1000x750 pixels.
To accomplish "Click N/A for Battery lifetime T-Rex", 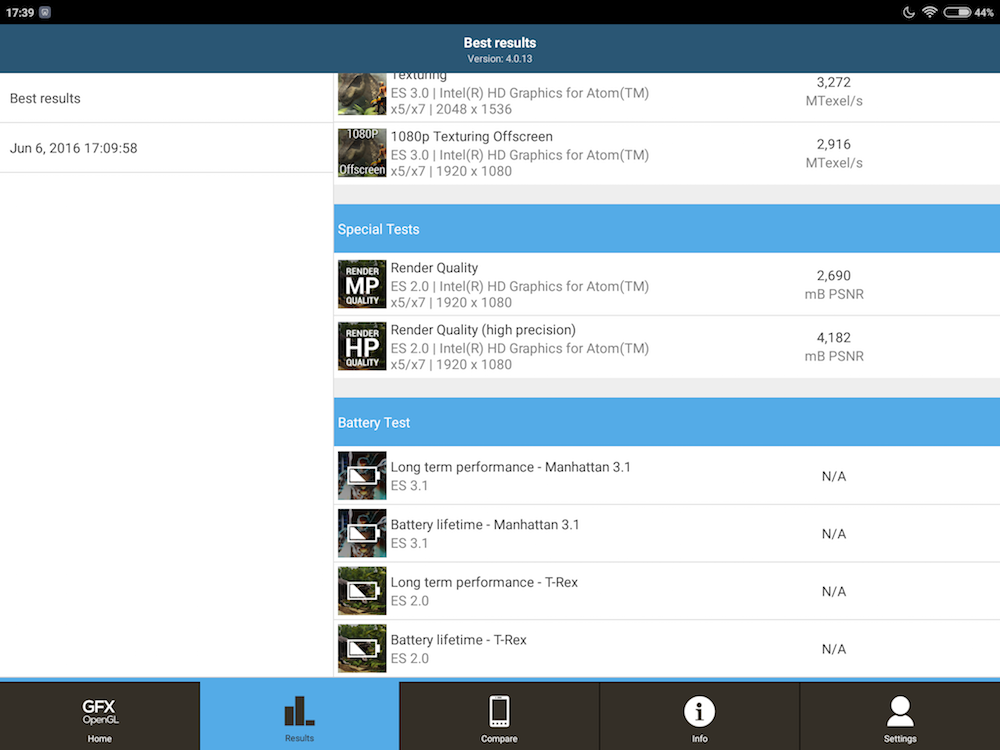I will (x=834, y=649).
